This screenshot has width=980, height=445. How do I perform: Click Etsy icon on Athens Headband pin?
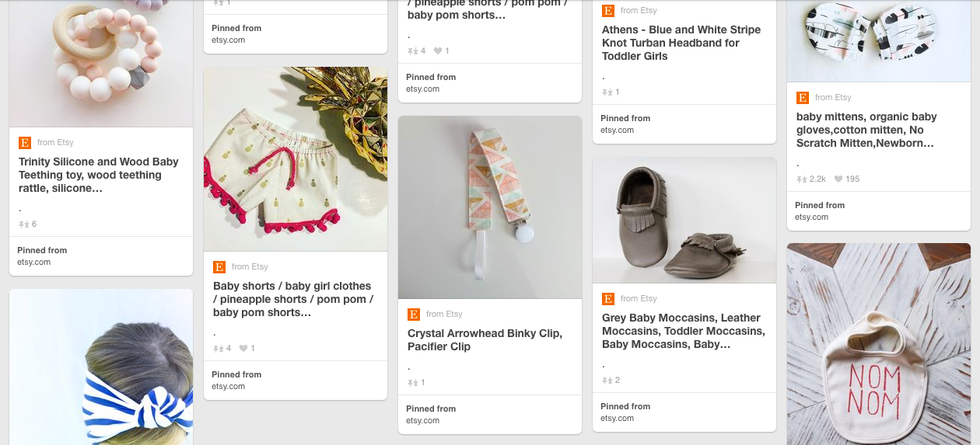608,11
